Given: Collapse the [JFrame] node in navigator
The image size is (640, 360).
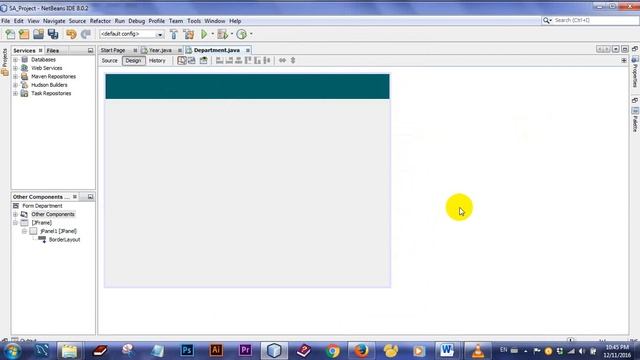Looking at the screenshot, I should [16, 223].
